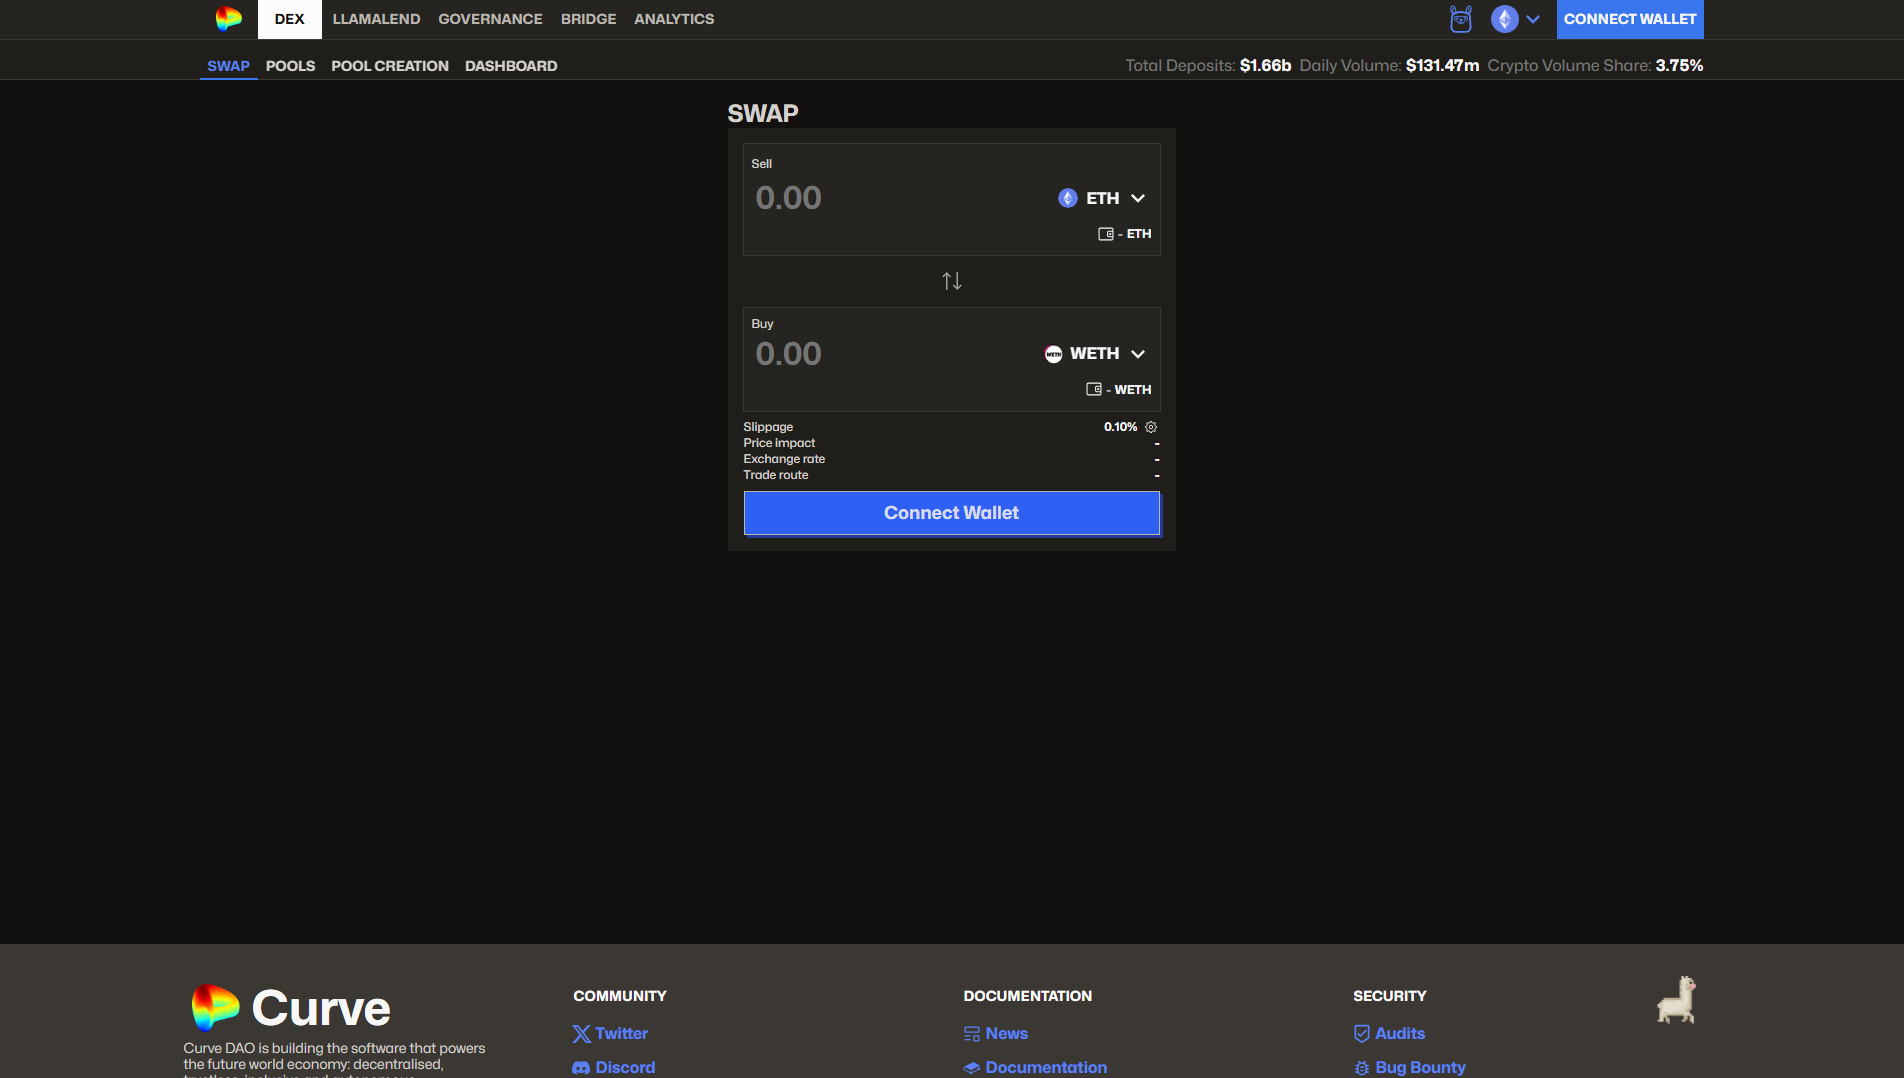1904x1078 pixels.
Task: Click the wallet balance icon for WETH
Action: click(x=1094, y=390)
